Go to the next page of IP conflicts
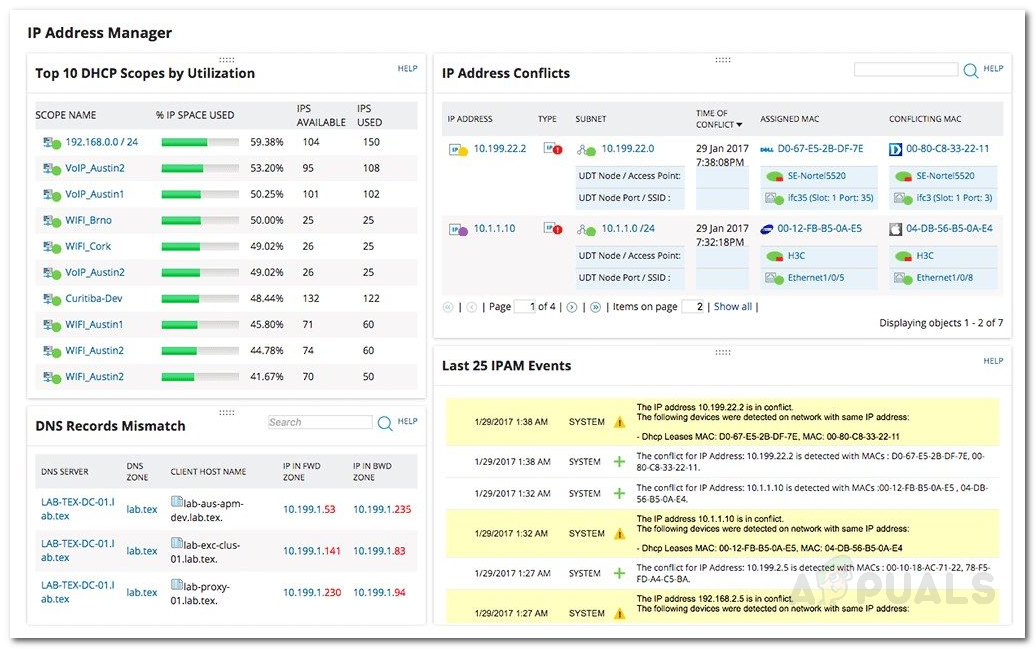The width and height of the screenshot is (1036, 649). click(570, 306)
